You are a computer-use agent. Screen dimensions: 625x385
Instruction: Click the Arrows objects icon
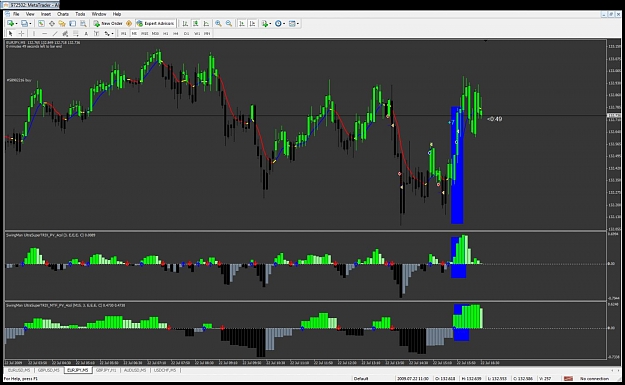pyautogui.click(x=107, y=33)
